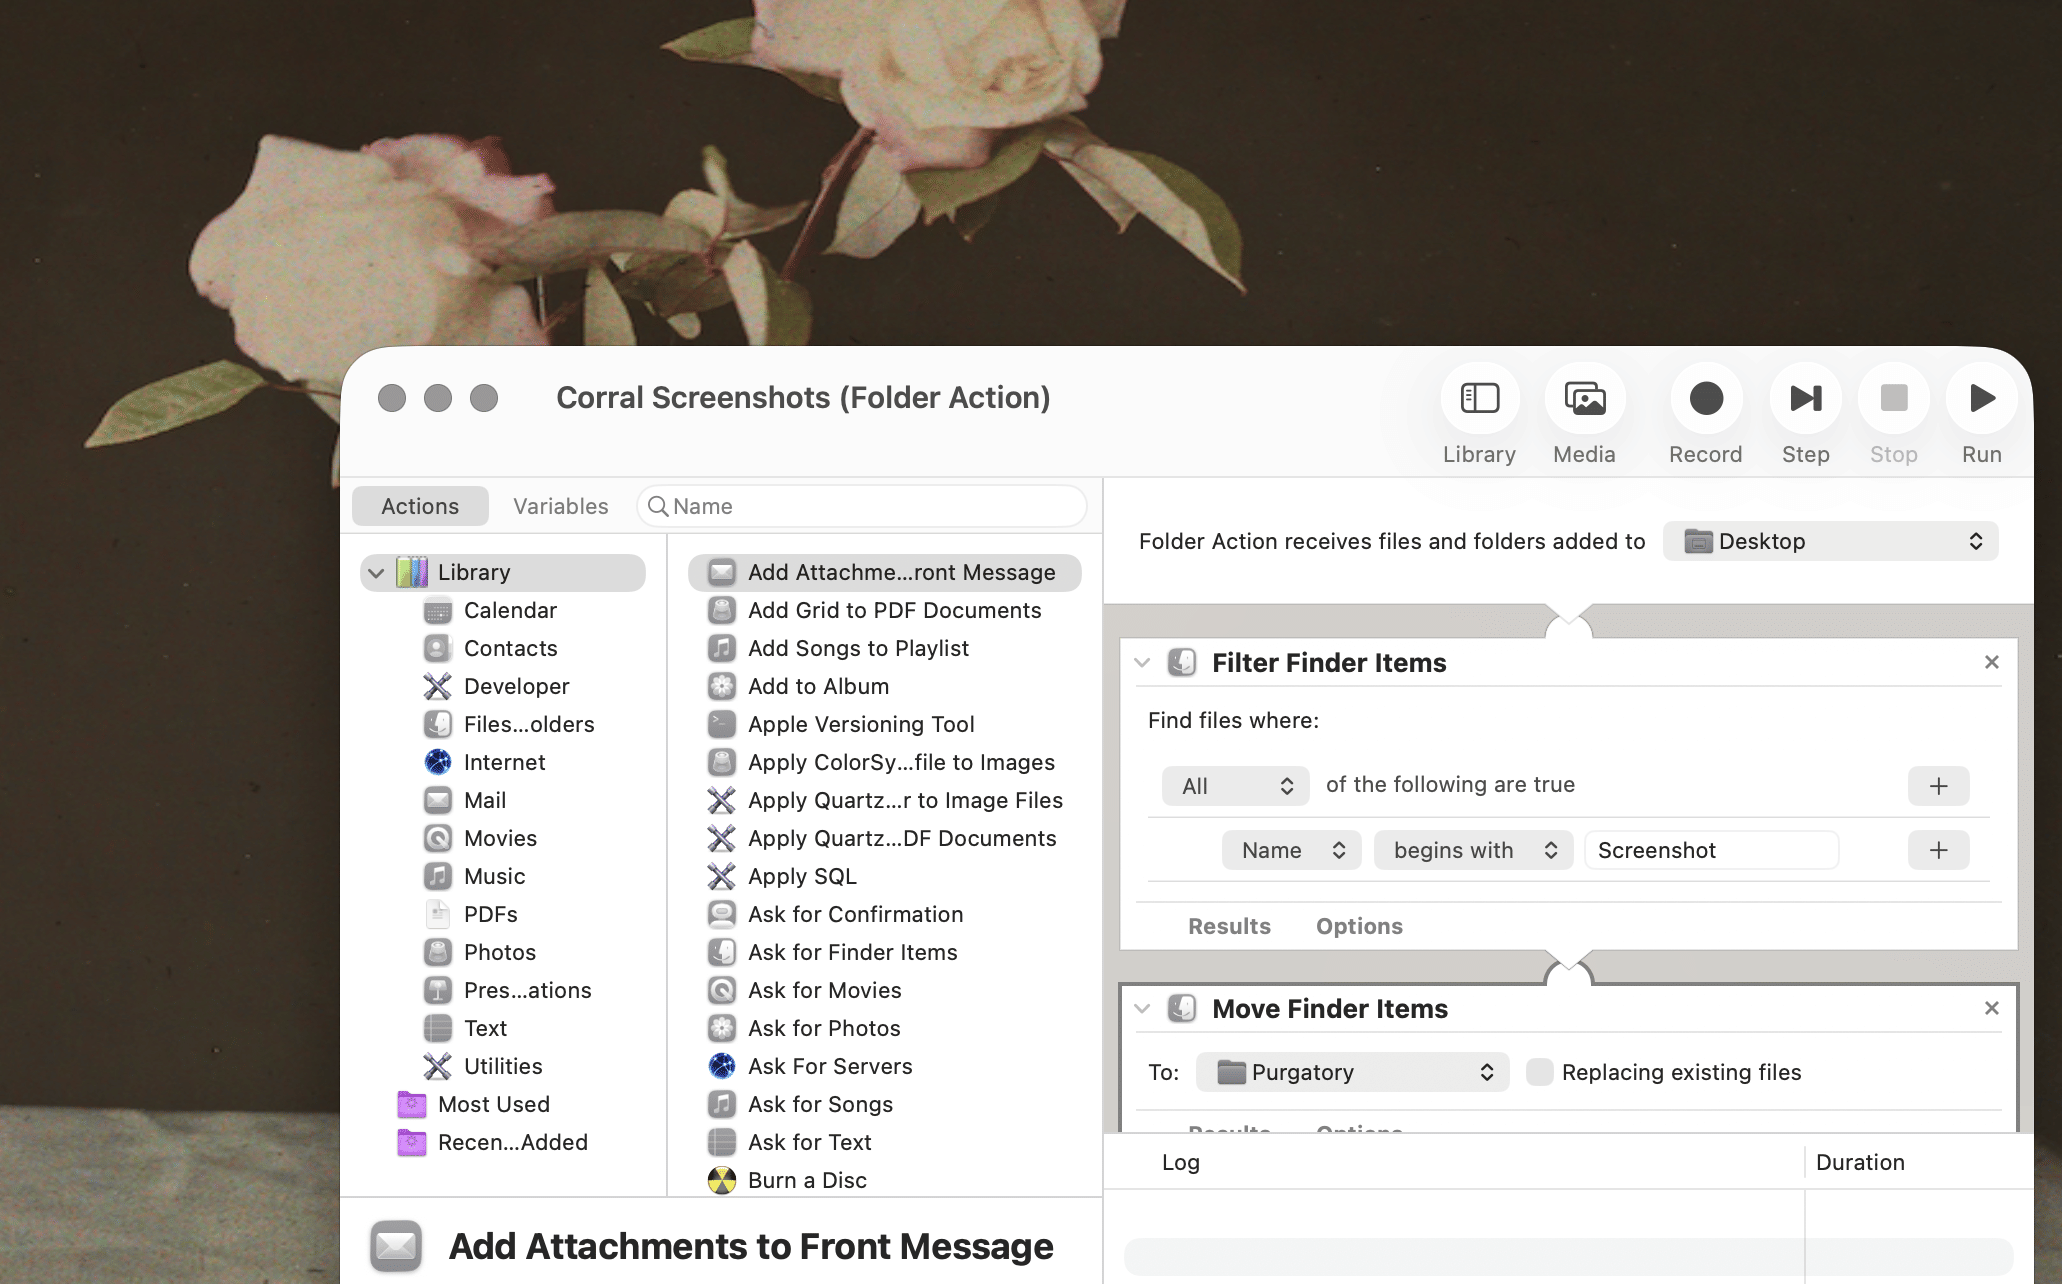2062x1284 pixels.
Task: Select the Contacts category
Action: (x=510, y=648)
